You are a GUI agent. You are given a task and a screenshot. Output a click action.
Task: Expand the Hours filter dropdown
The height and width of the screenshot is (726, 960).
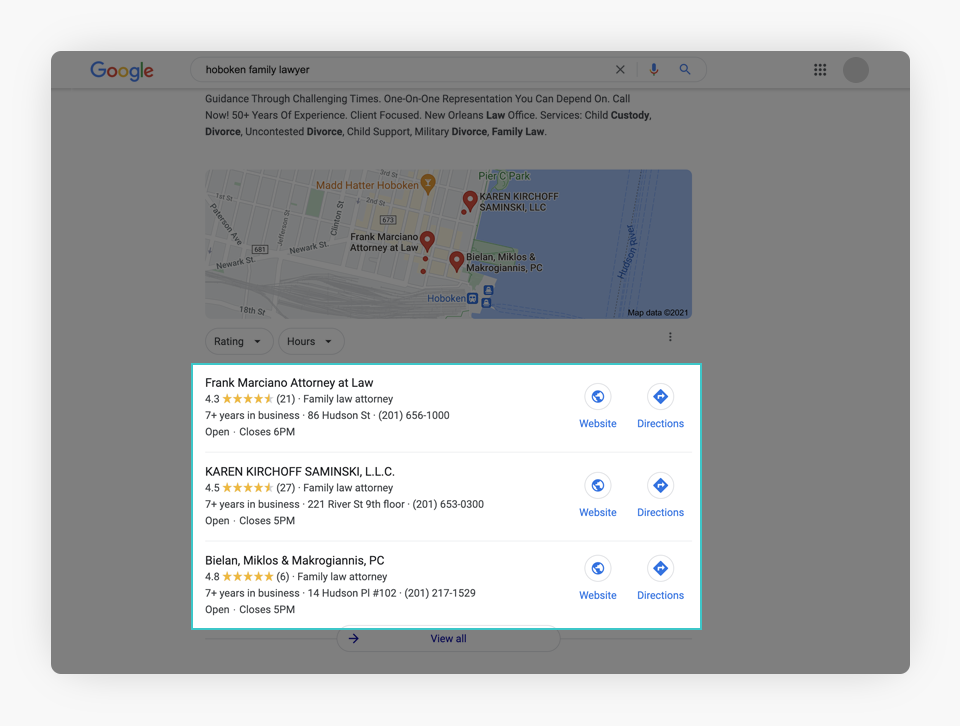(310, 342)
